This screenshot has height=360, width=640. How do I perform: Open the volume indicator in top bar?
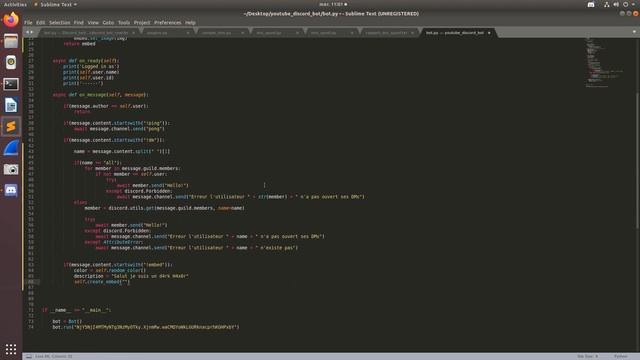pos(616,4)
